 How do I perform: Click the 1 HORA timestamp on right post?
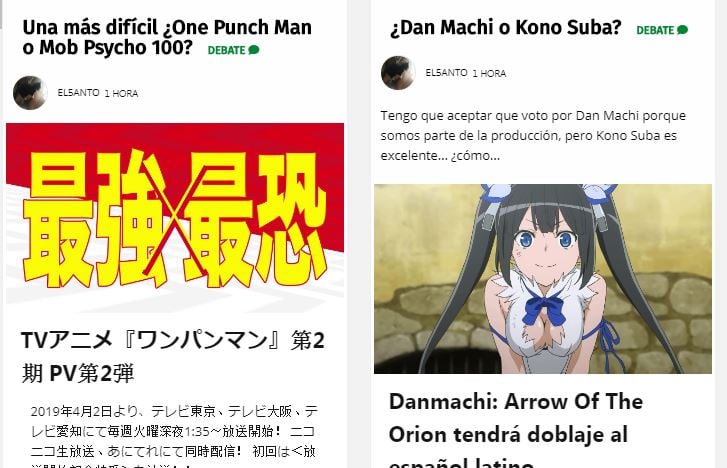tap(489, 73)
